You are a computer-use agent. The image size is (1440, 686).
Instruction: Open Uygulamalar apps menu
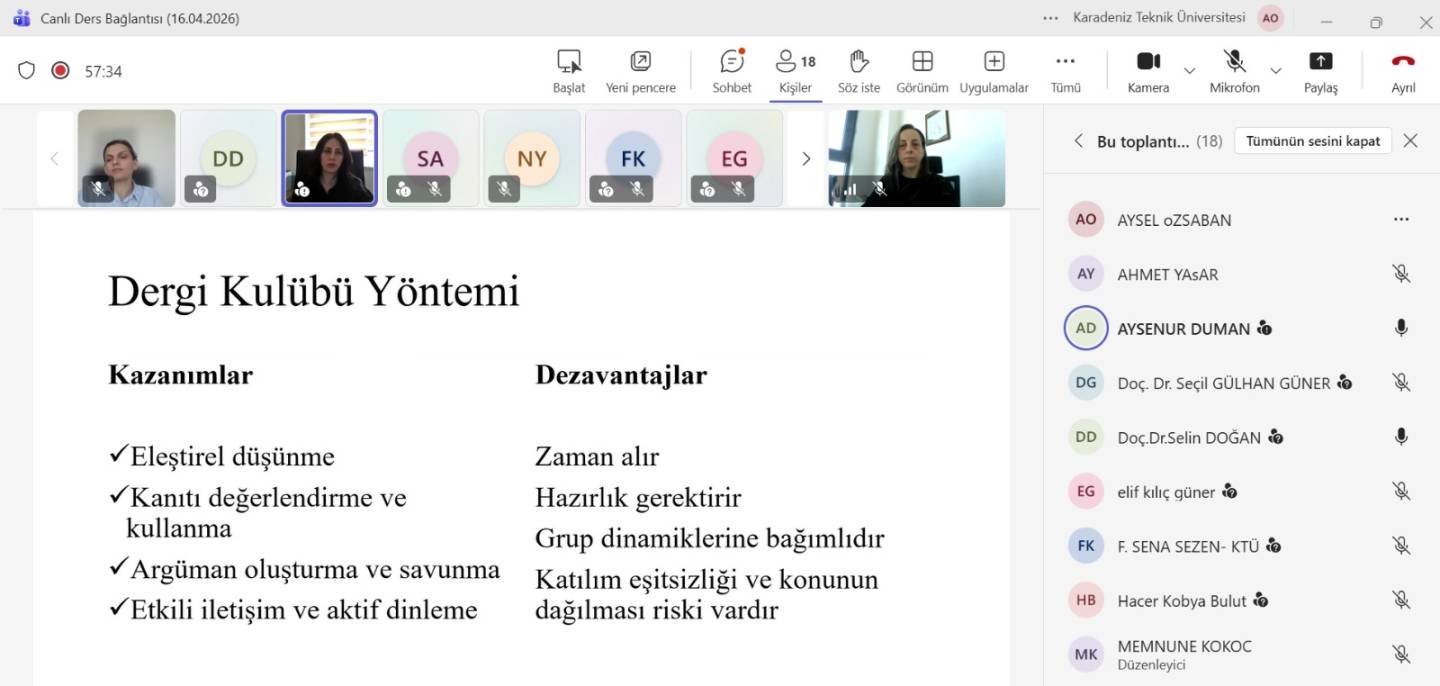pos(994,62)
